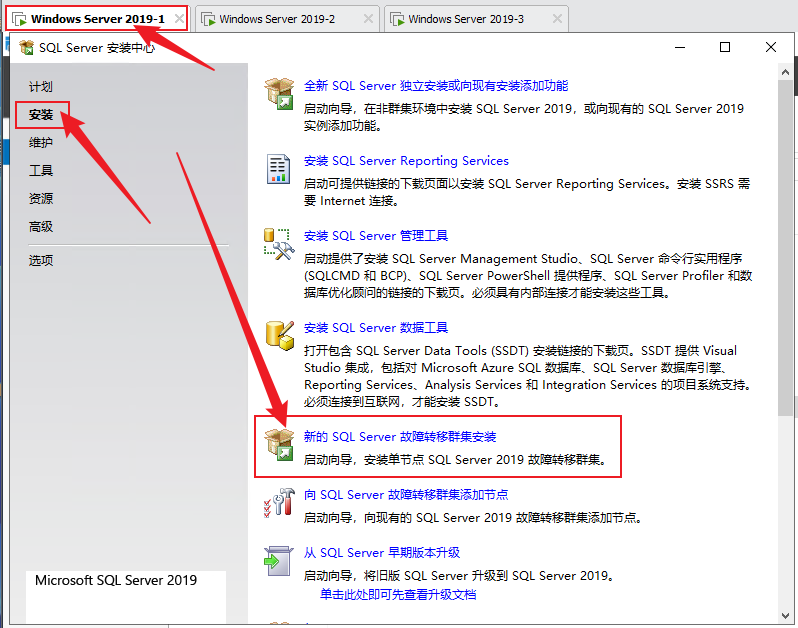Click description 启动向导，向现有的 SQL Server 2019 故障转移群集添加节点

pos(474,518)
